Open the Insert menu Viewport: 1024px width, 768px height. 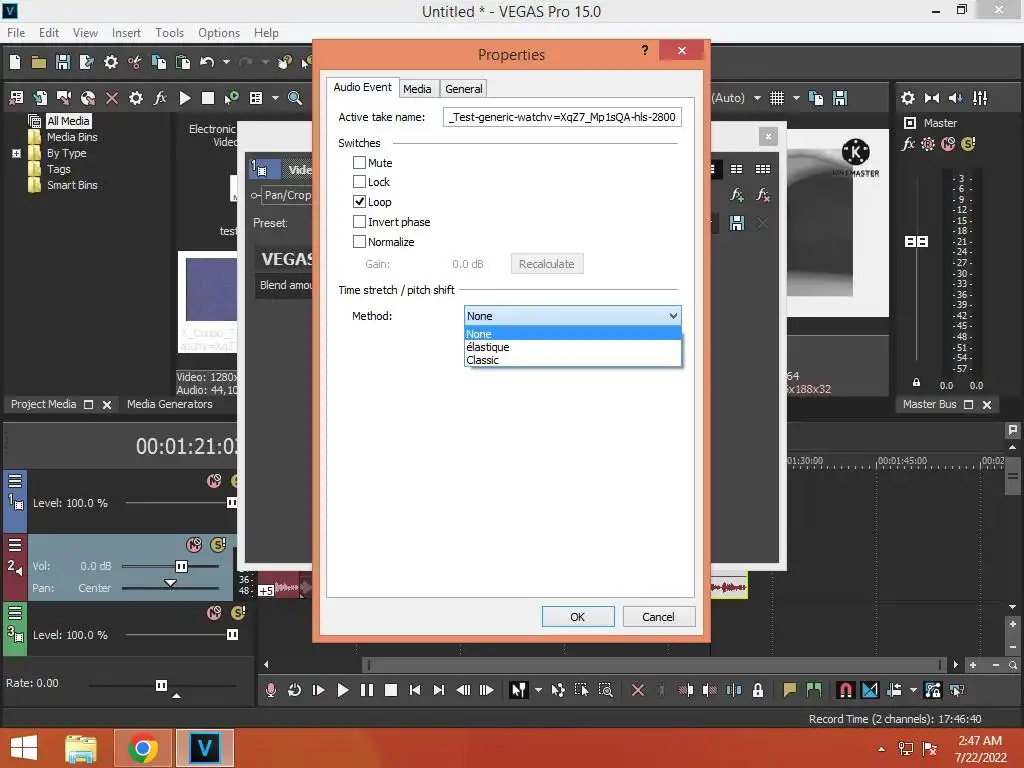click(x=126, y=33)
